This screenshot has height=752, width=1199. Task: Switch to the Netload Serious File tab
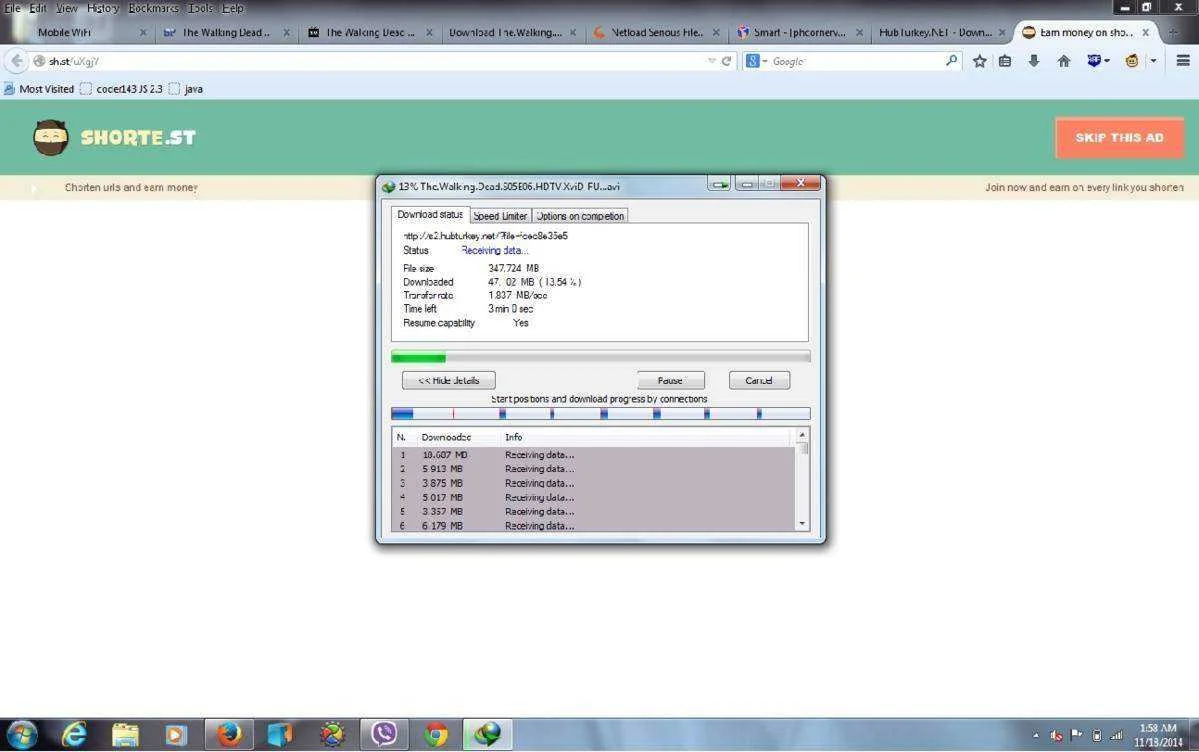(657, 33)
